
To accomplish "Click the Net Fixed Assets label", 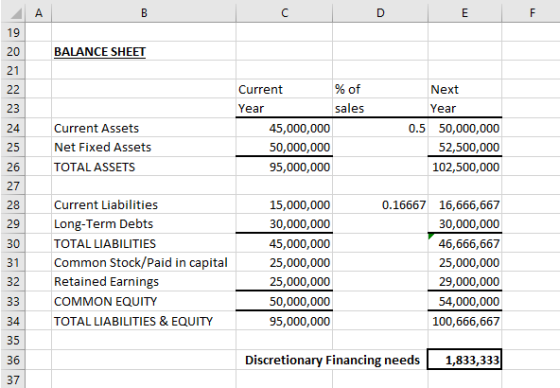I will (102, 147).
